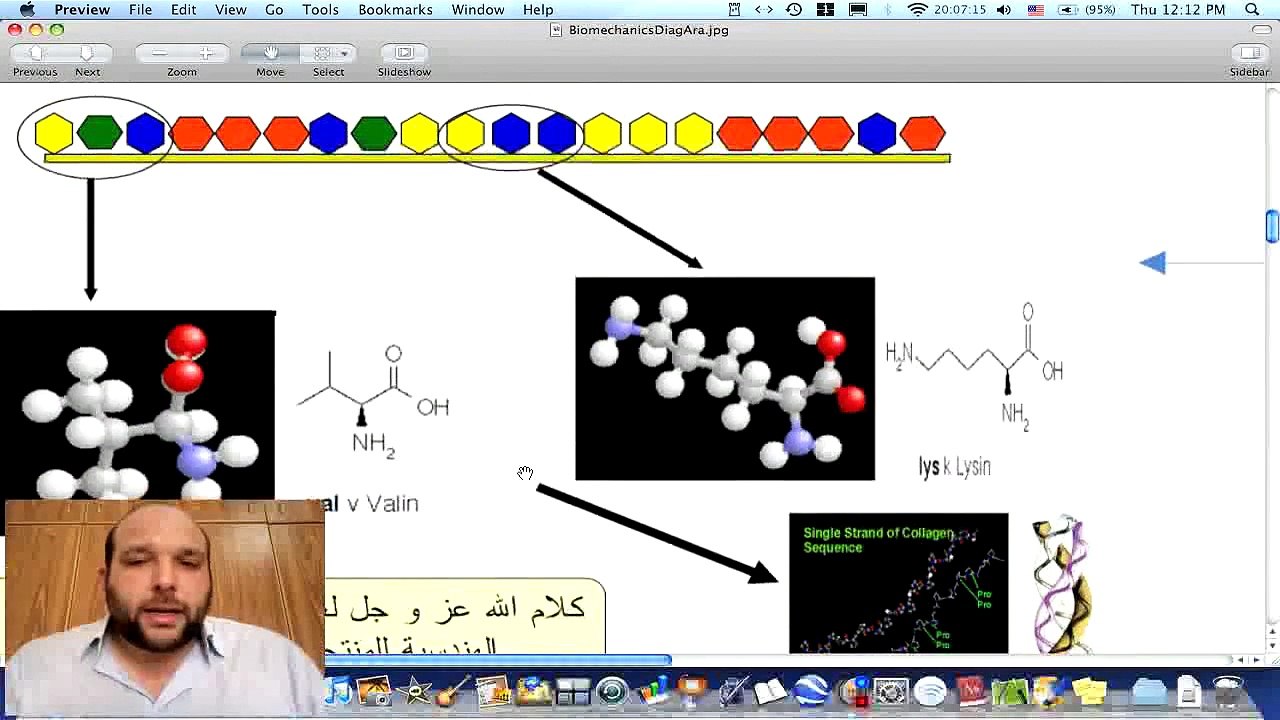The height and width of the screenshot is (720, 1280).
Task: Open the Select tool dropdown arrow
Action: 344,53
